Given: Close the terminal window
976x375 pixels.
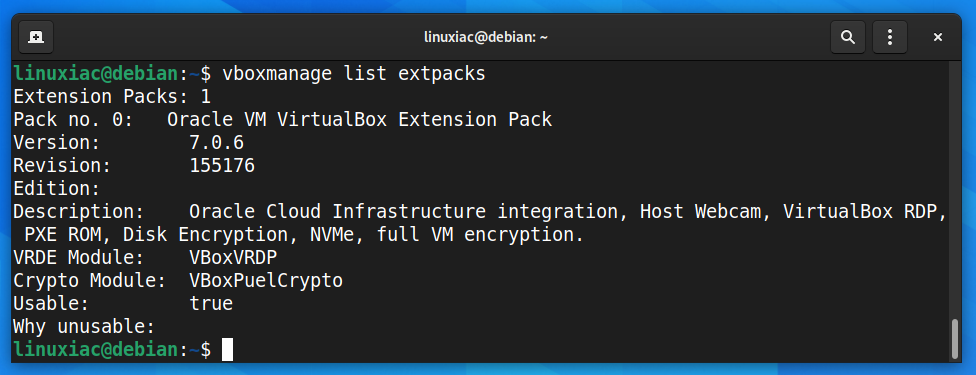Looking at the screenshot, I should (937, 37).
